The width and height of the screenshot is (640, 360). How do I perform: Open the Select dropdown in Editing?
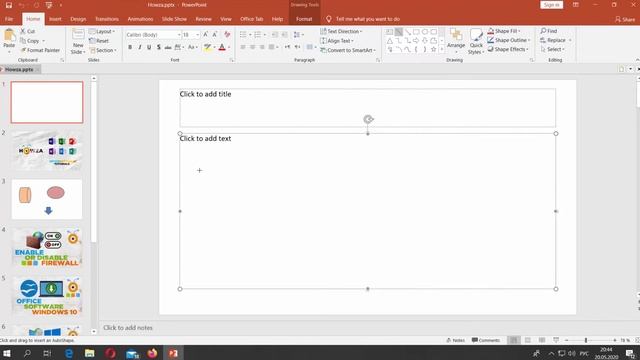point(553,49)
